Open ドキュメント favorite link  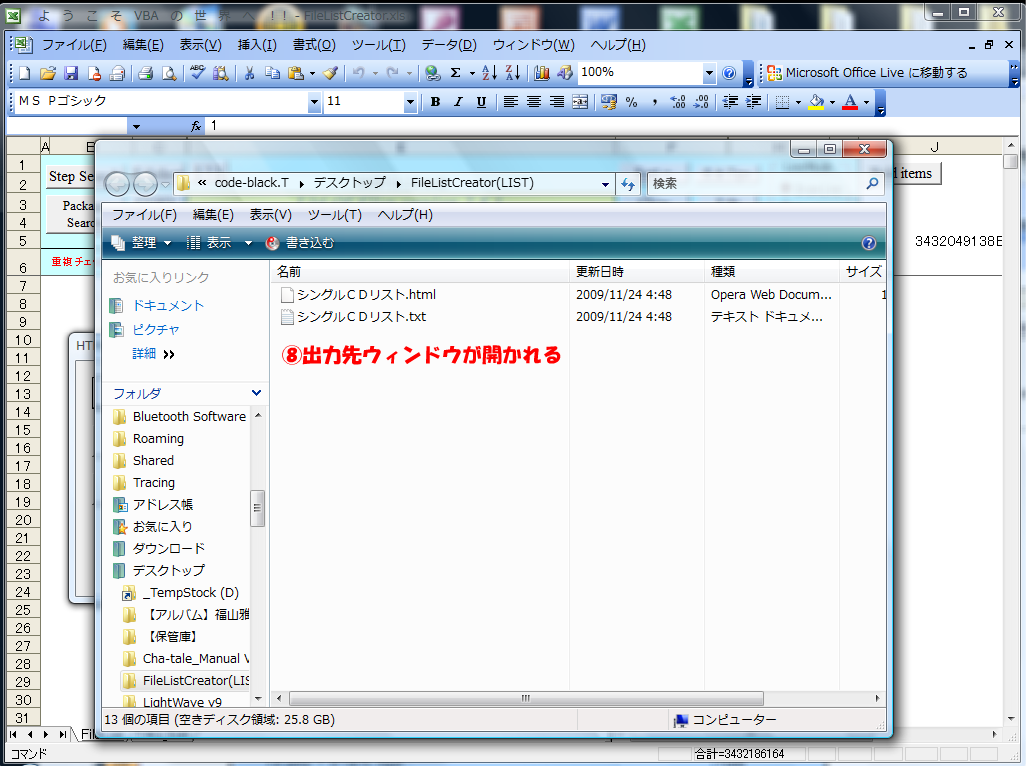168,306
